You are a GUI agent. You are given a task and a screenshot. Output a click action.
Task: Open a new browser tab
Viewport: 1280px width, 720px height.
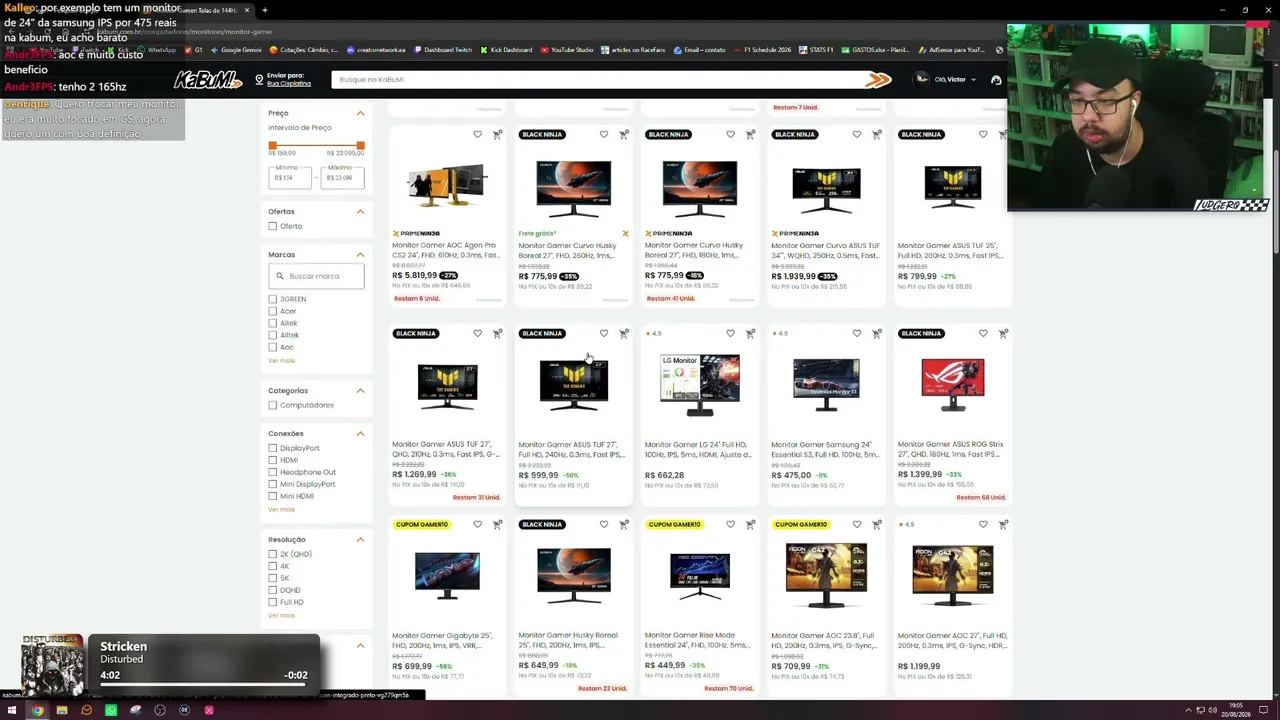(265, 10)
